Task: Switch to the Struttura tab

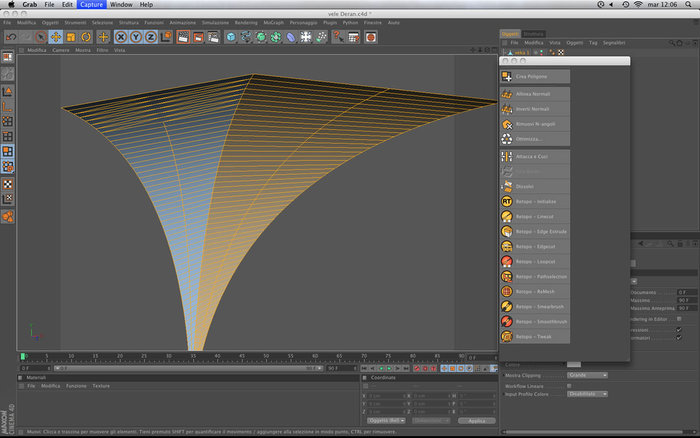Action: (x=533, y=34)
